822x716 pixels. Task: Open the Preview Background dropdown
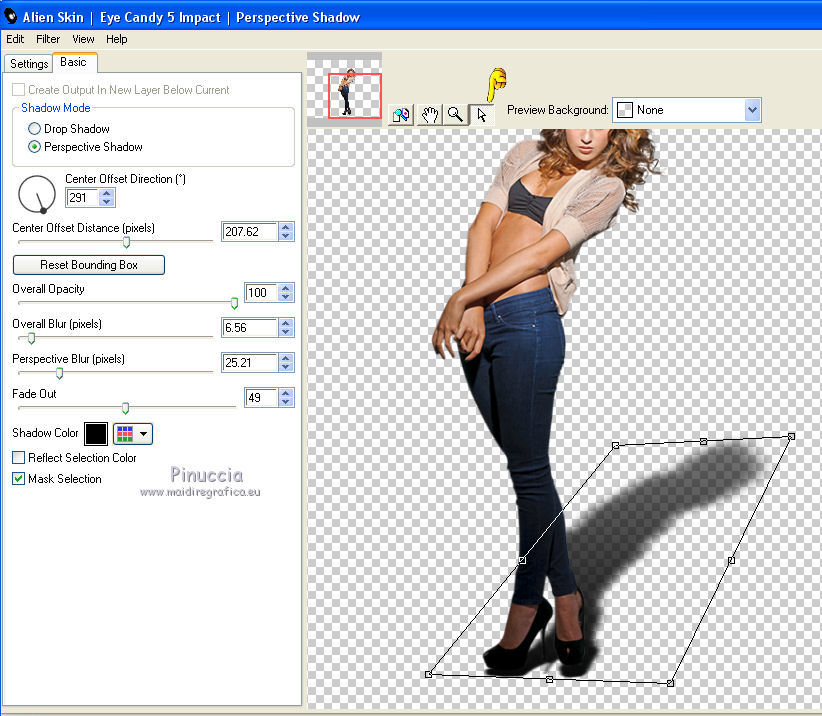(686, 110)
